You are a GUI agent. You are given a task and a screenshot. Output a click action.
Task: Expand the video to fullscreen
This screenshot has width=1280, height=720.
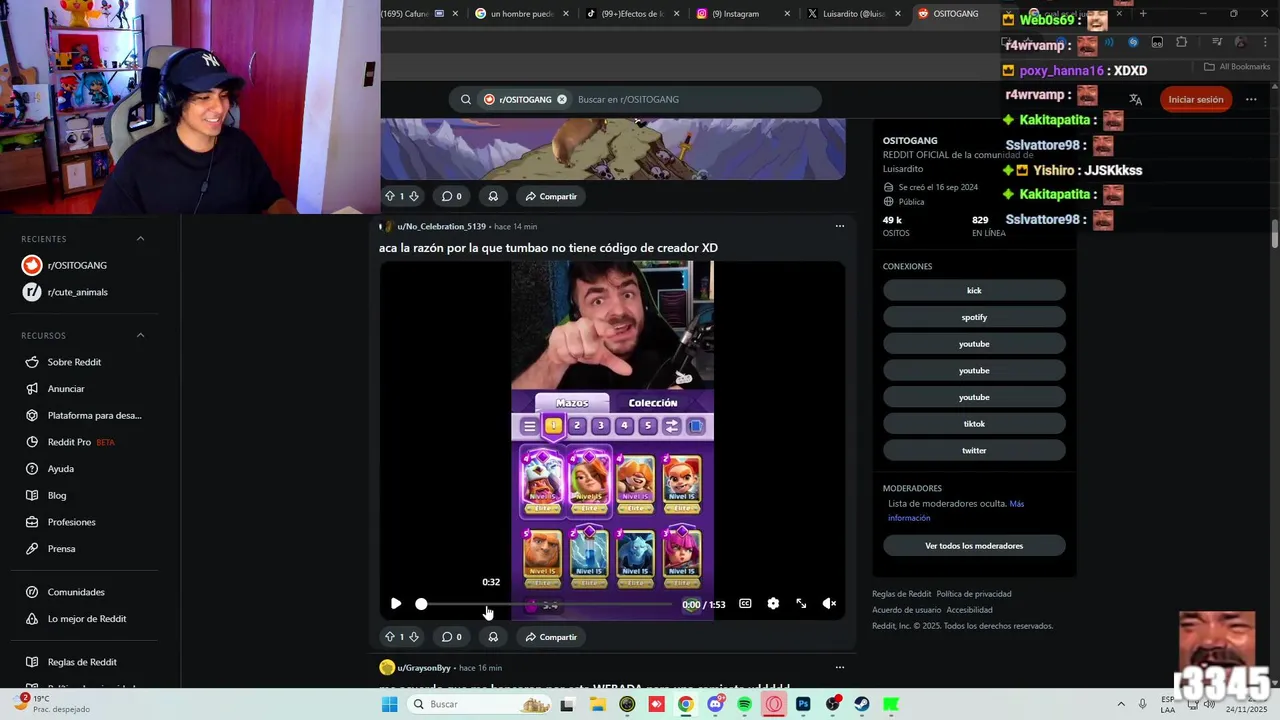point(801,604)
